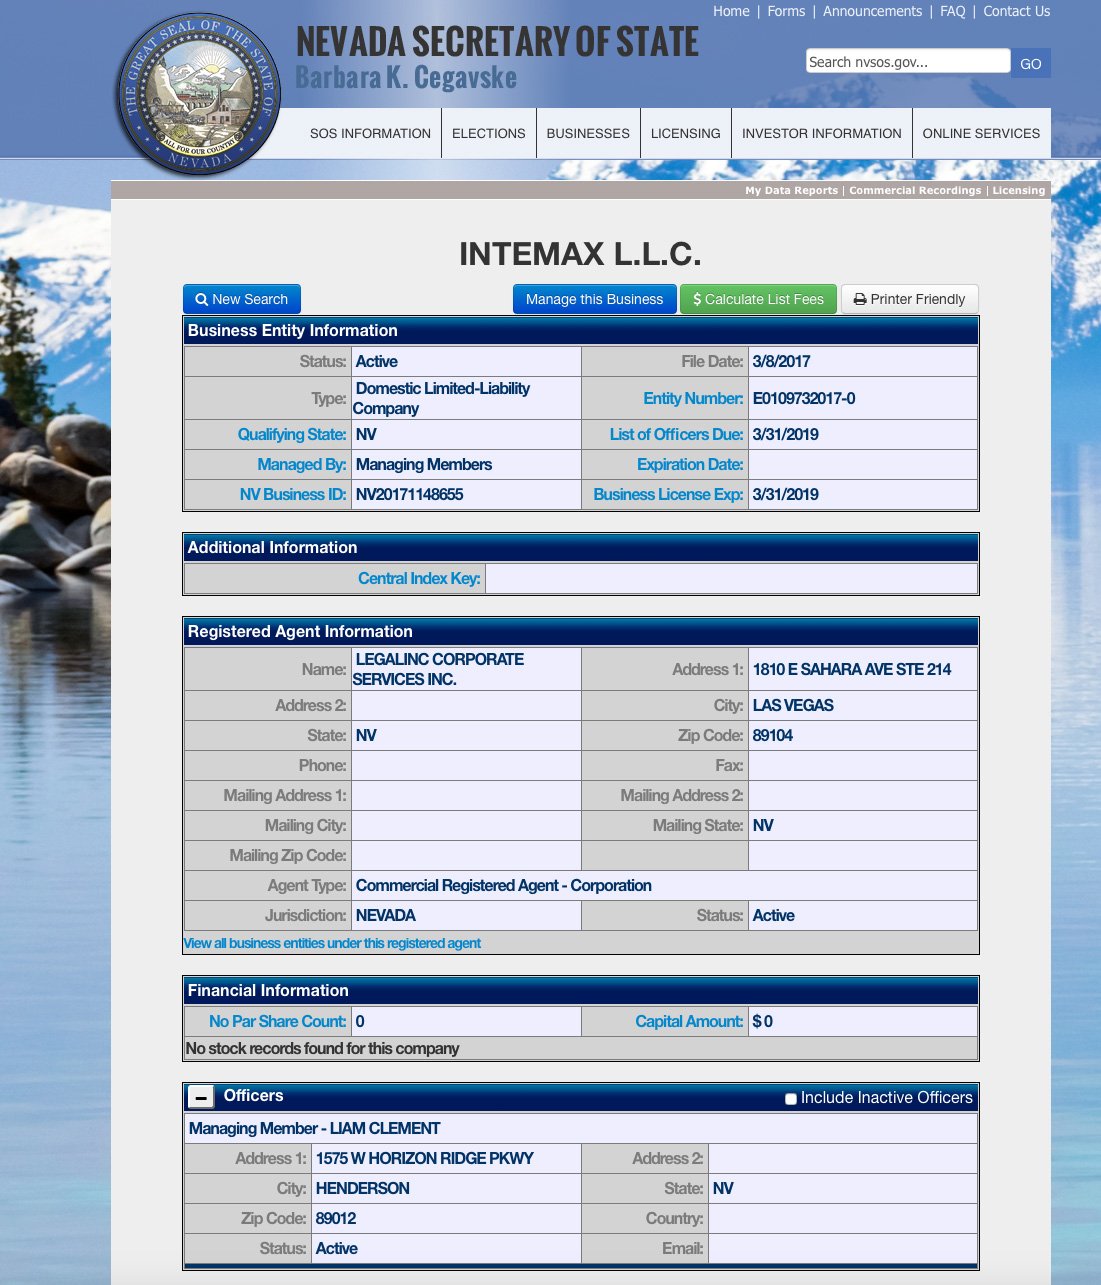
Task: Click 1575 W HORIZON RIDGE PKWY address
Action: point(425,1158)
